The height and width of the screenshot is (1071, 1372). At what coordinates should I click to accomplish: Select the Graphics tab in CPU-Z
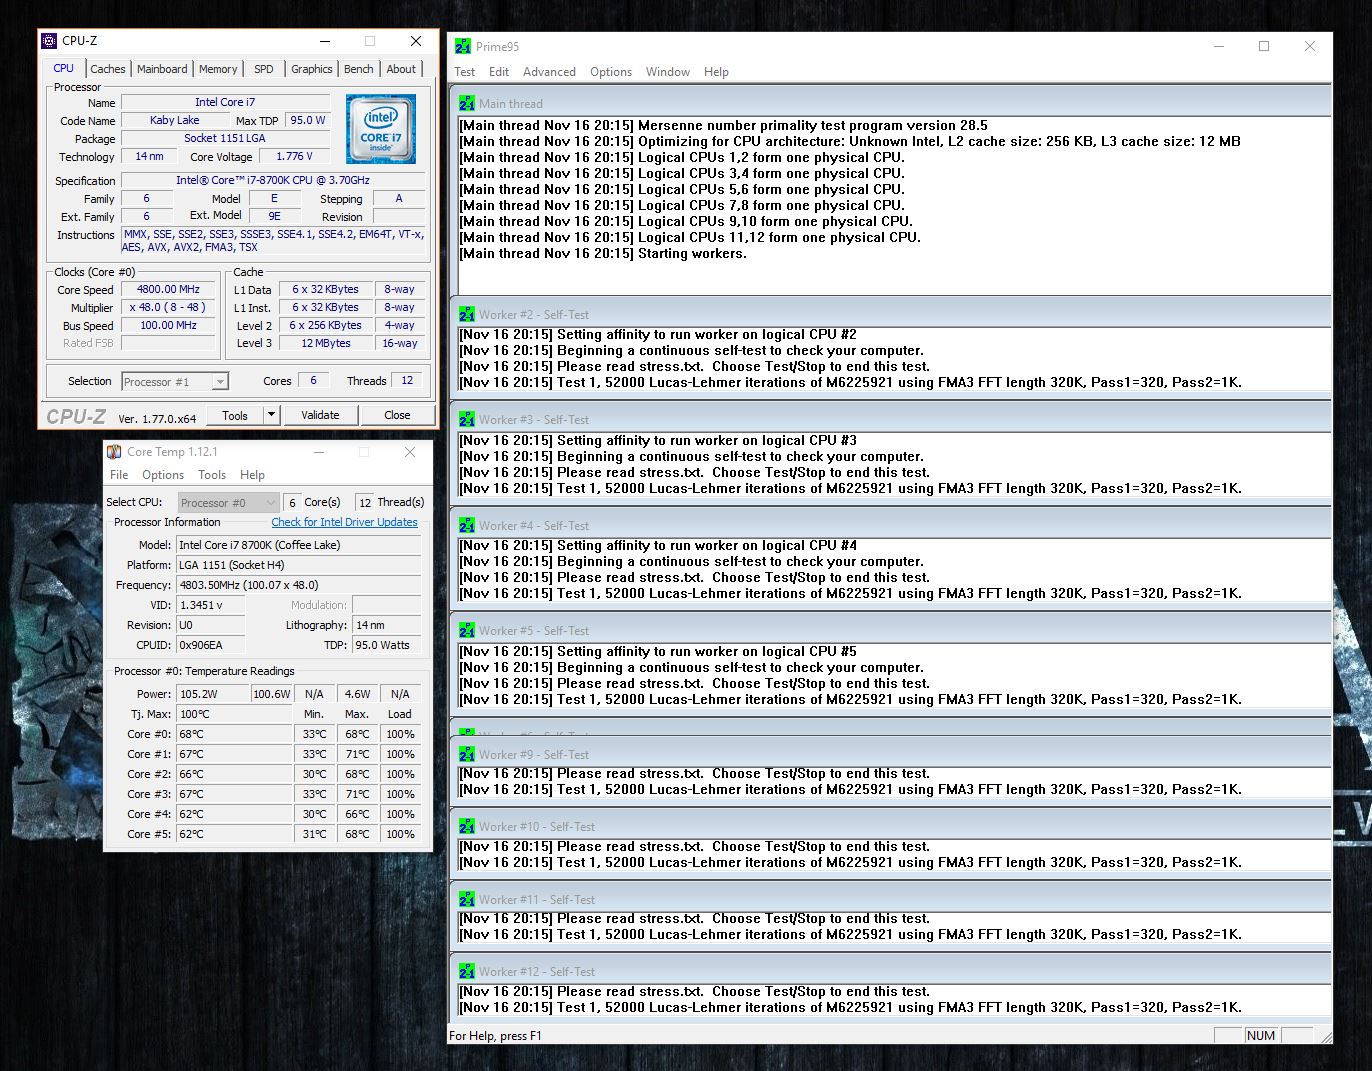coord(312,69)
